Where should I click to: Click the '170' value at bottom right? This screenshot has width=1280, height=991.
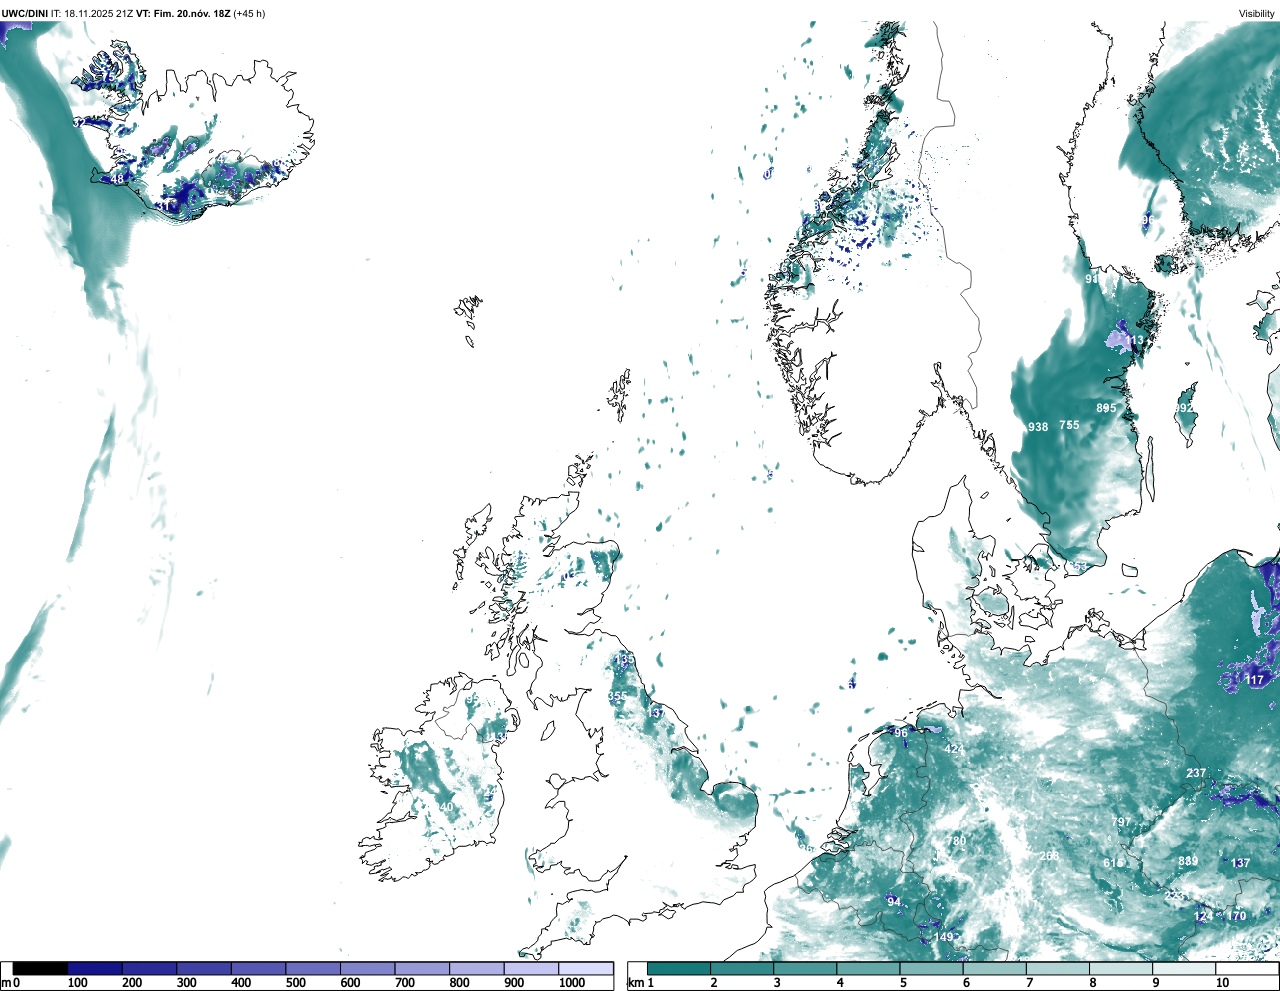click(1237, 916)
